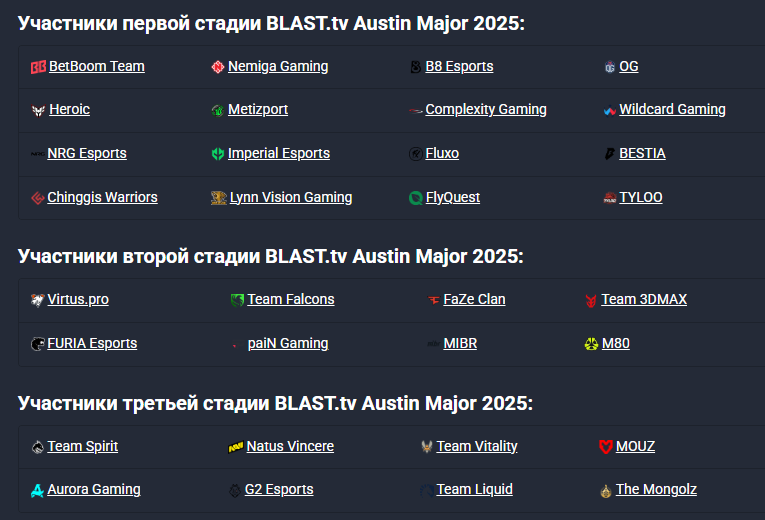Open the FaZe Clan link
Image resolution: width=765 pixels, height=520 pixels.
click(x=474, y=299)
